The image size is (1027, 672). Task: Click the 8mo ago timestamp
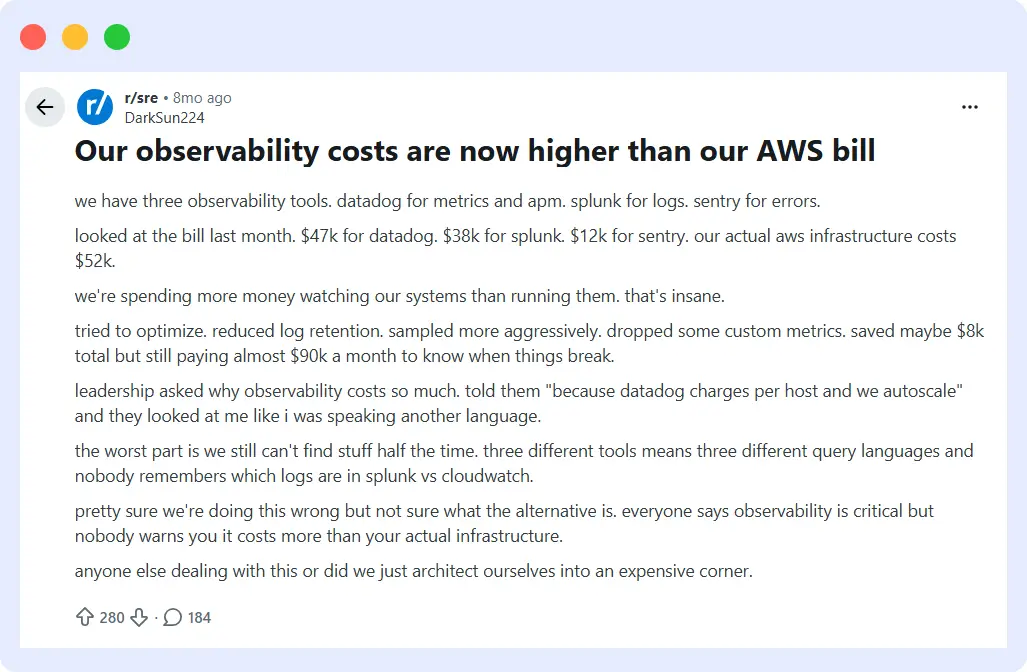coord(202,98)
